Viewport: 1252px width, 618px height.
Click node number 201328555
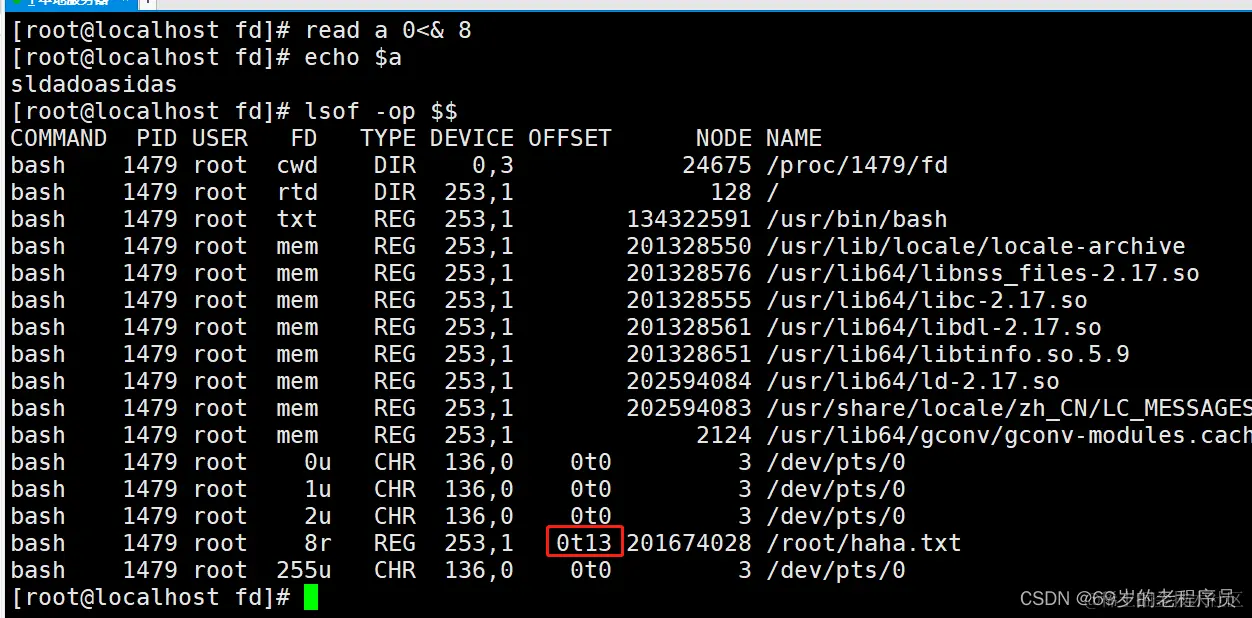(689, 301)
